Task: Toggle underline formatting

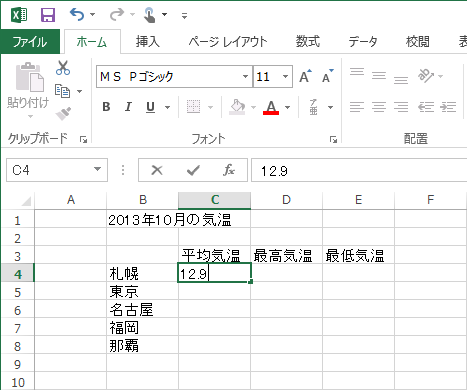Action: point(151,107)
